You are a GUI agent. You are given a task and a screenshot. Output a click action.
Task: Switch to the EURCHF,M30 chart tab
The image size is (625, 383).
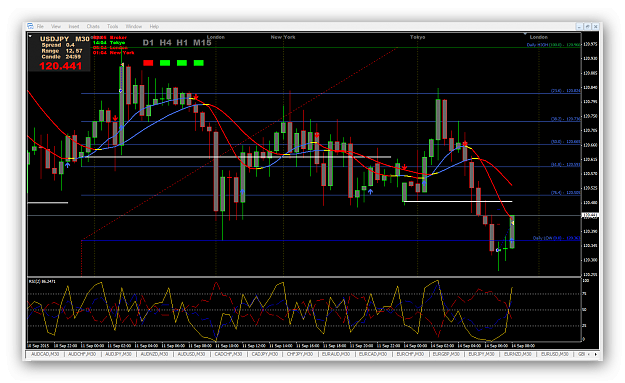[x=410, y=354]
